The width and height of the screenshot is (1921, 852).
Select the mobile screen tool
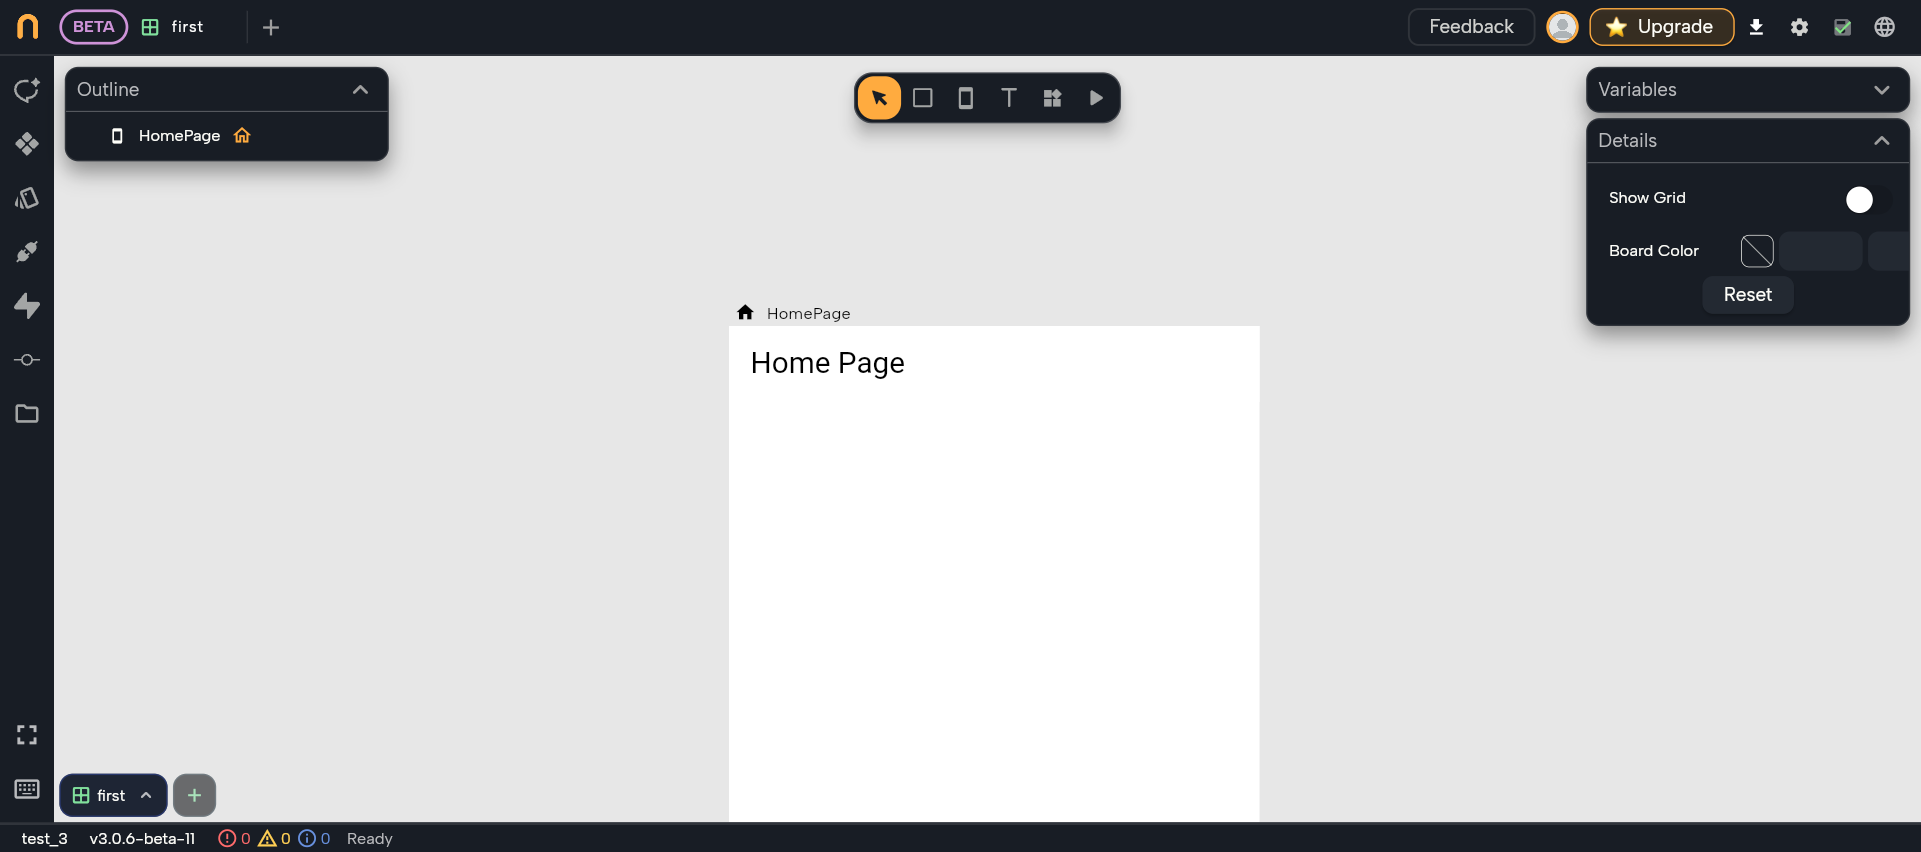[965, 98]
